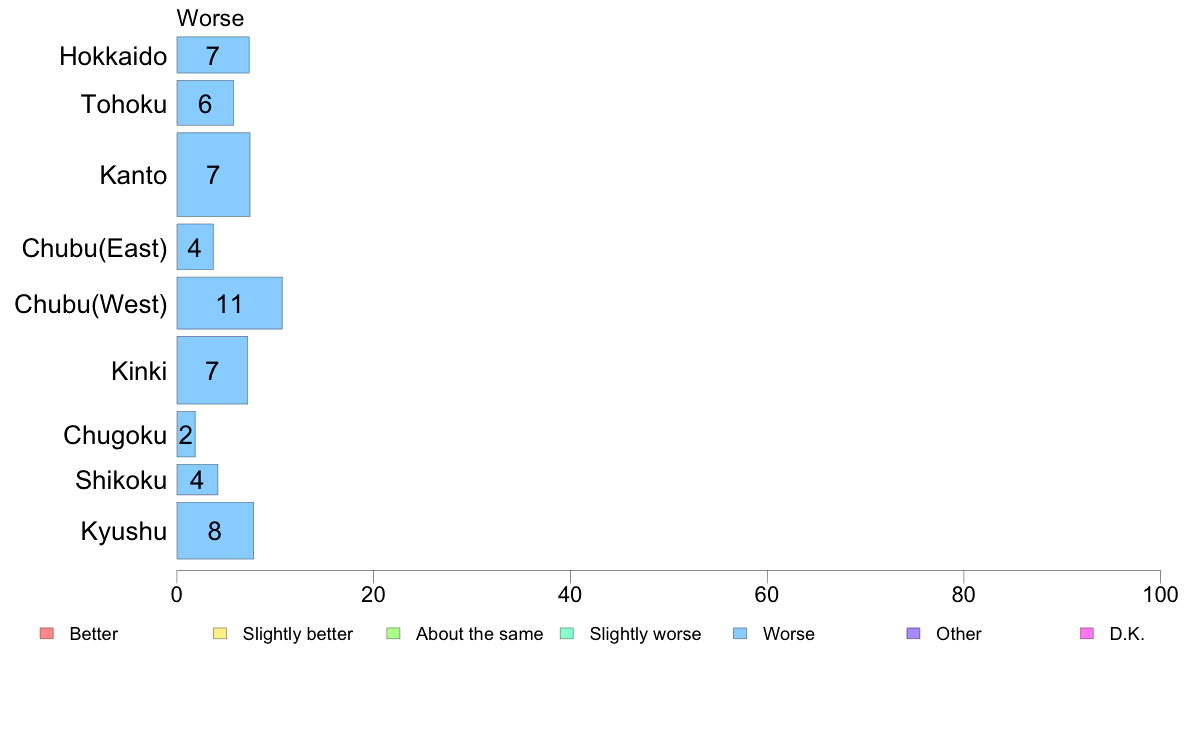Viewport: 1188px width, 736px height.
Task: Click the Worse column header label
Action: 210,18
